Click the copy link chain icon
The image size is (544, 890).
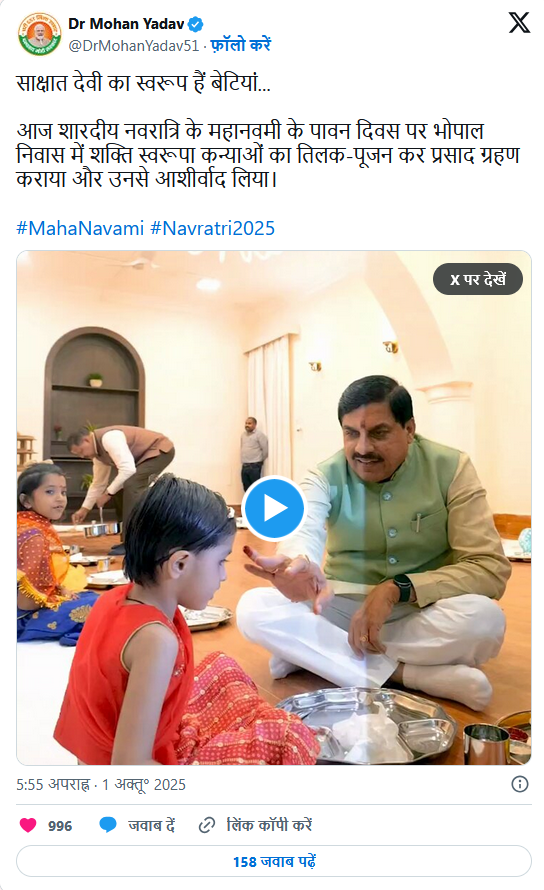click(x=207, y=825)
